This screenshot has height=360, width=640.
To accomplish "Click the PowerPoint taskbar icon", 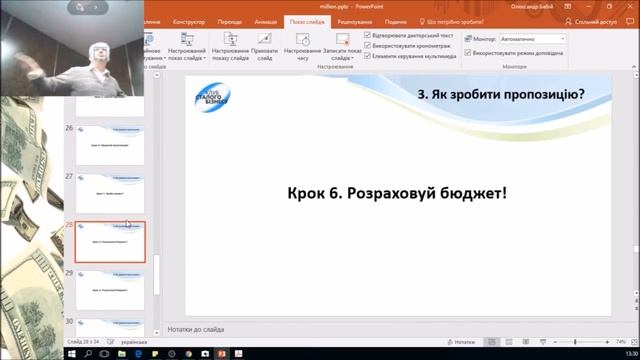I will 222,353.
